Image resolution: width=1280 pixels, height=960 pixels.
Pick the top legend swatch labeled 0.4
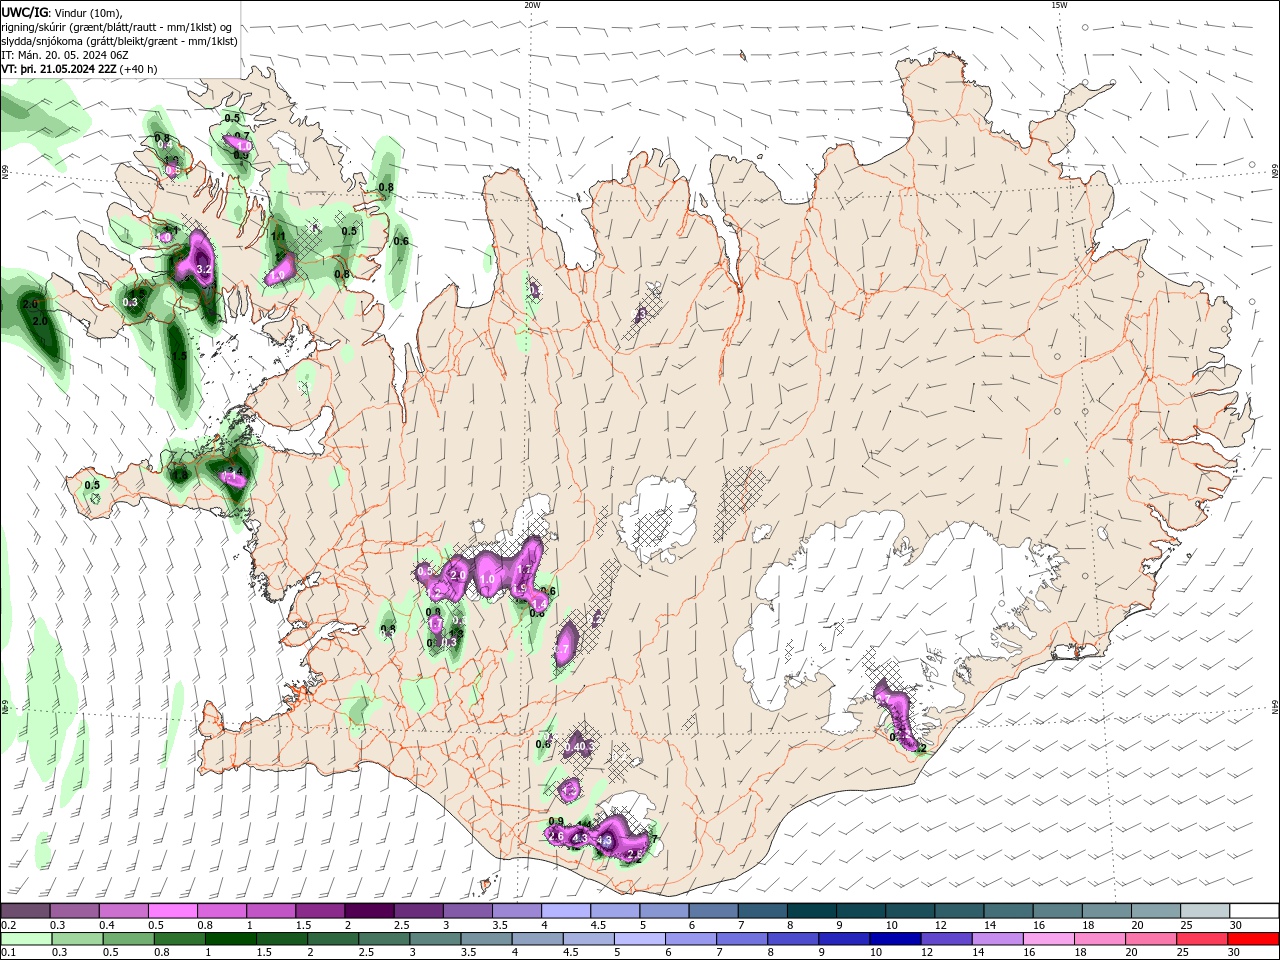pyautogui.click(x=124, y=911)
